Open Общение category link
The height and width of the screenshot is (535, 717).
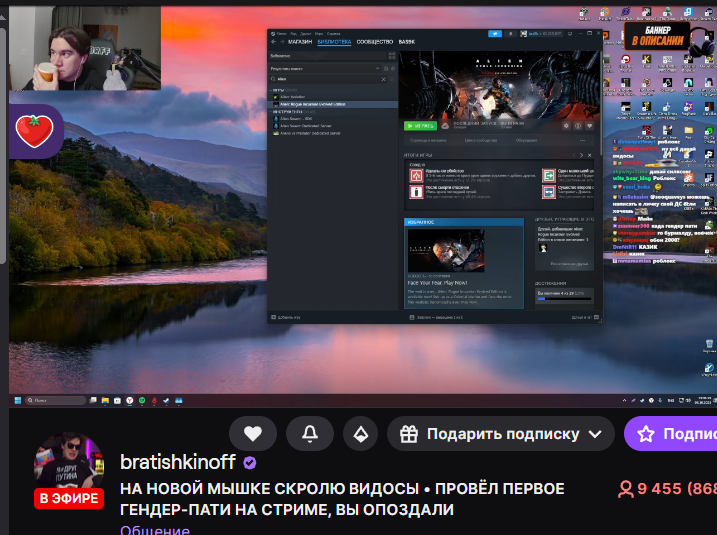click(x=155, y=530)
